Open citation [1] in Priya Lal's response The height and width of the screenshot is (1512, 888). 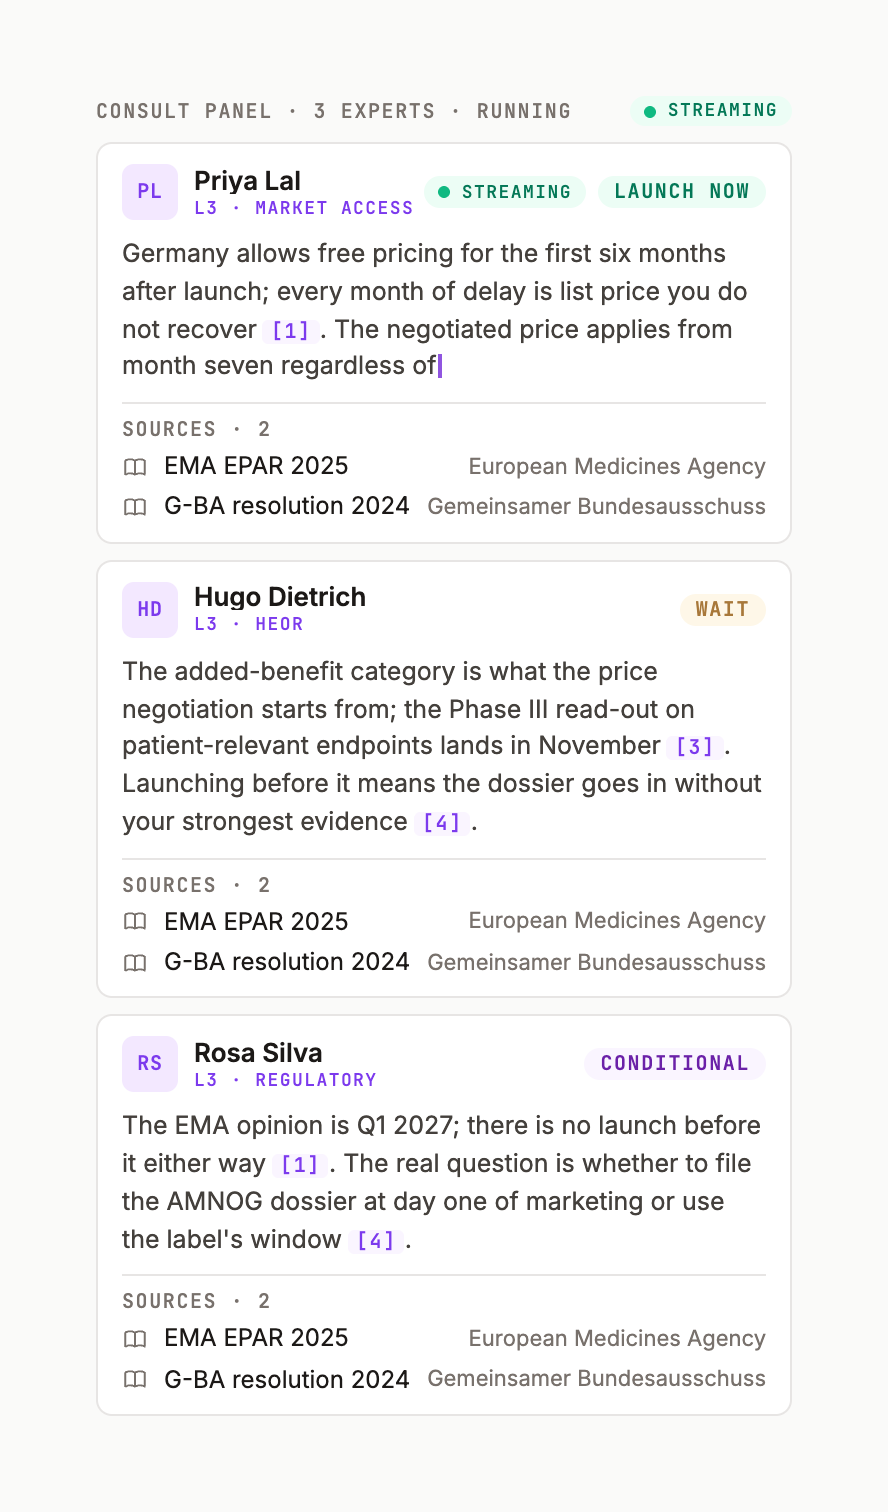pyautogui.click(x=291, y=331)
